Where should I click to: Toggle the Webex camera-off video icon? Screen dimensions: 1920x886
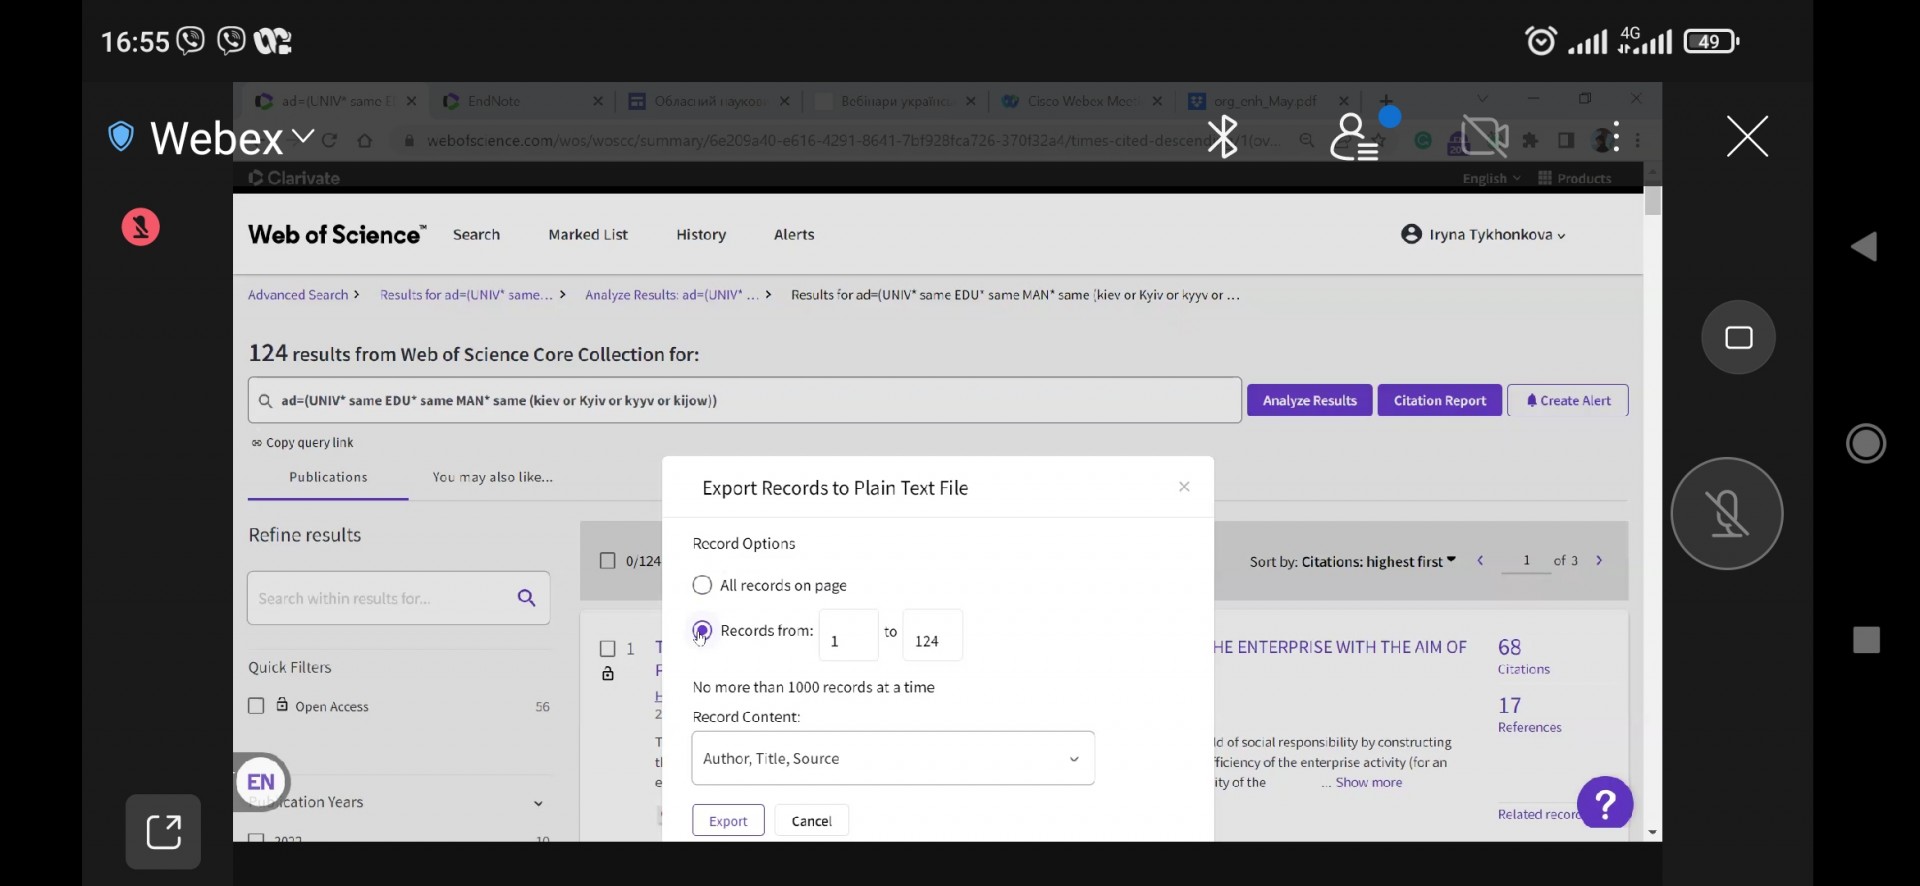point(1484,137)
